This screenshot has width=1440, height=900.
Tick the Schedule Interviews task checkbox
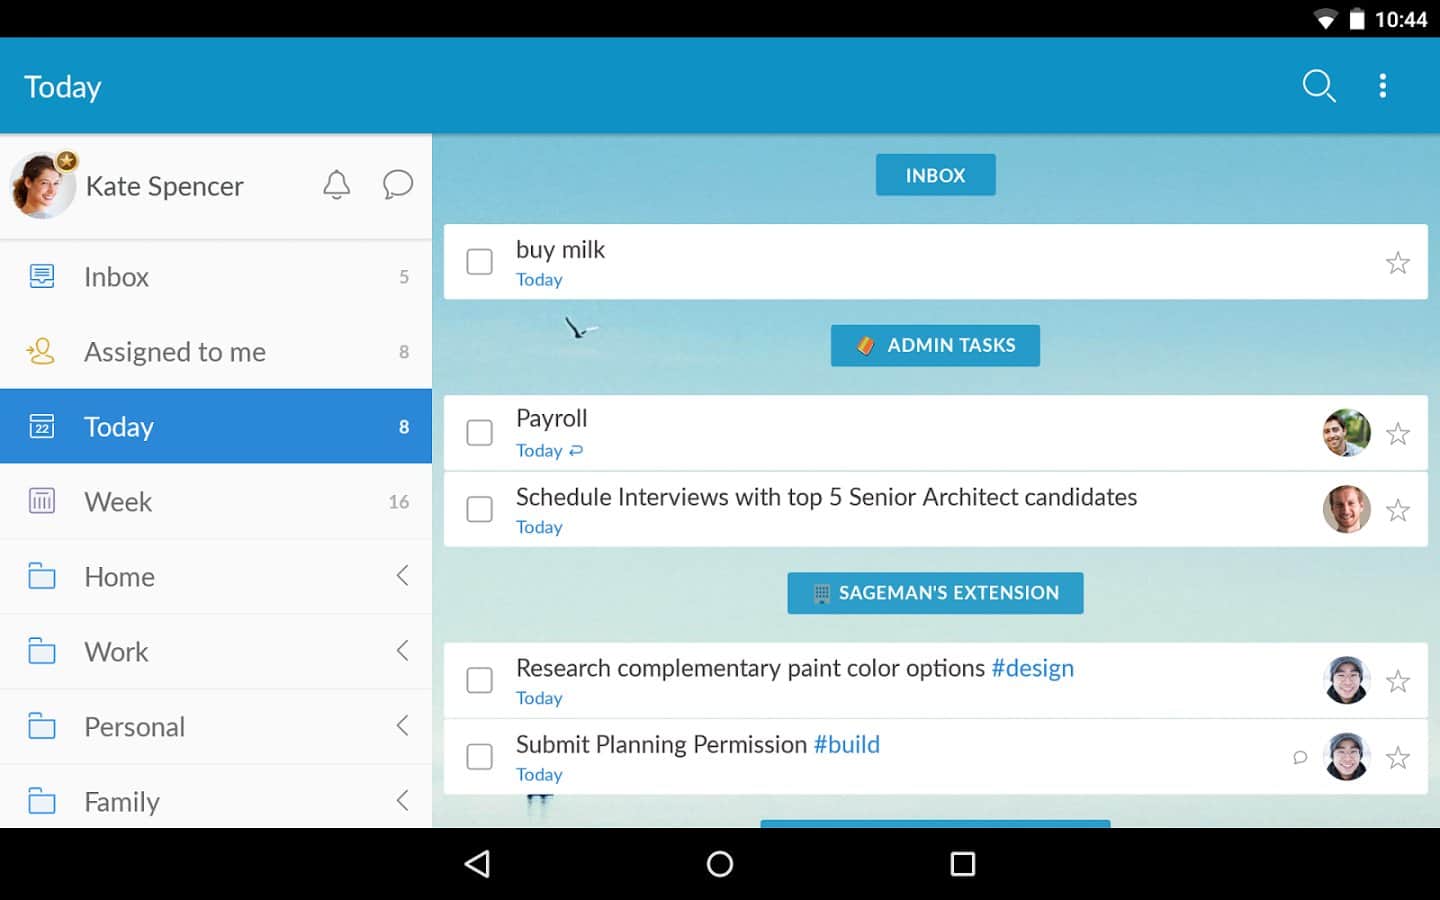coord(480,509)
